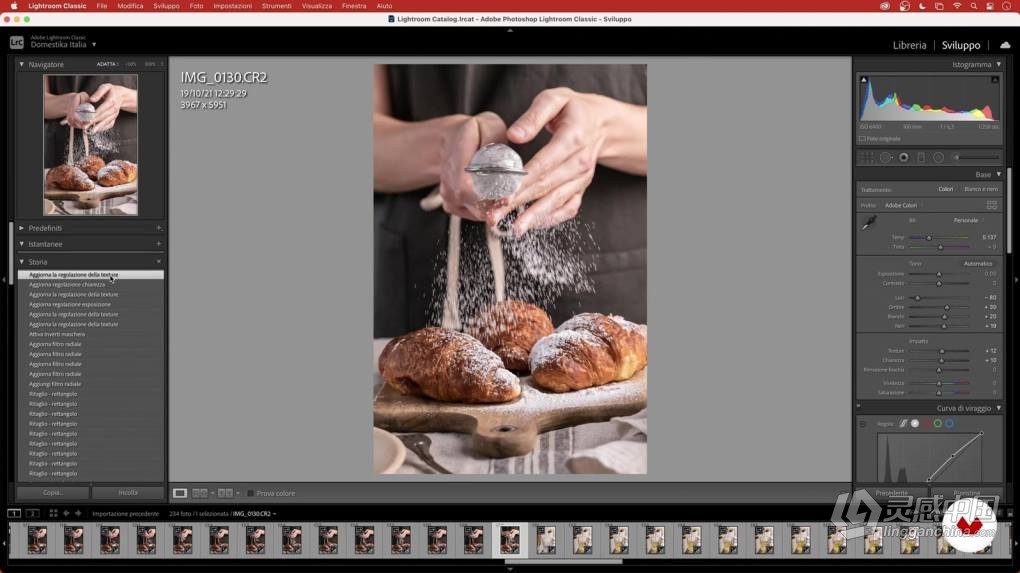This screenshot has height=573, width=1020.
Task: Click the Copia... button
Action: 52,492
